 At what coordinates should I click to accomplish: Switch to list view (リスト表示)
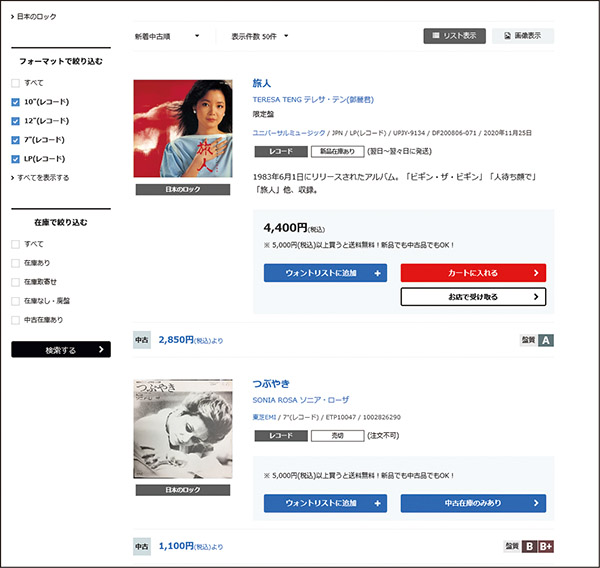tap(454, 36)
